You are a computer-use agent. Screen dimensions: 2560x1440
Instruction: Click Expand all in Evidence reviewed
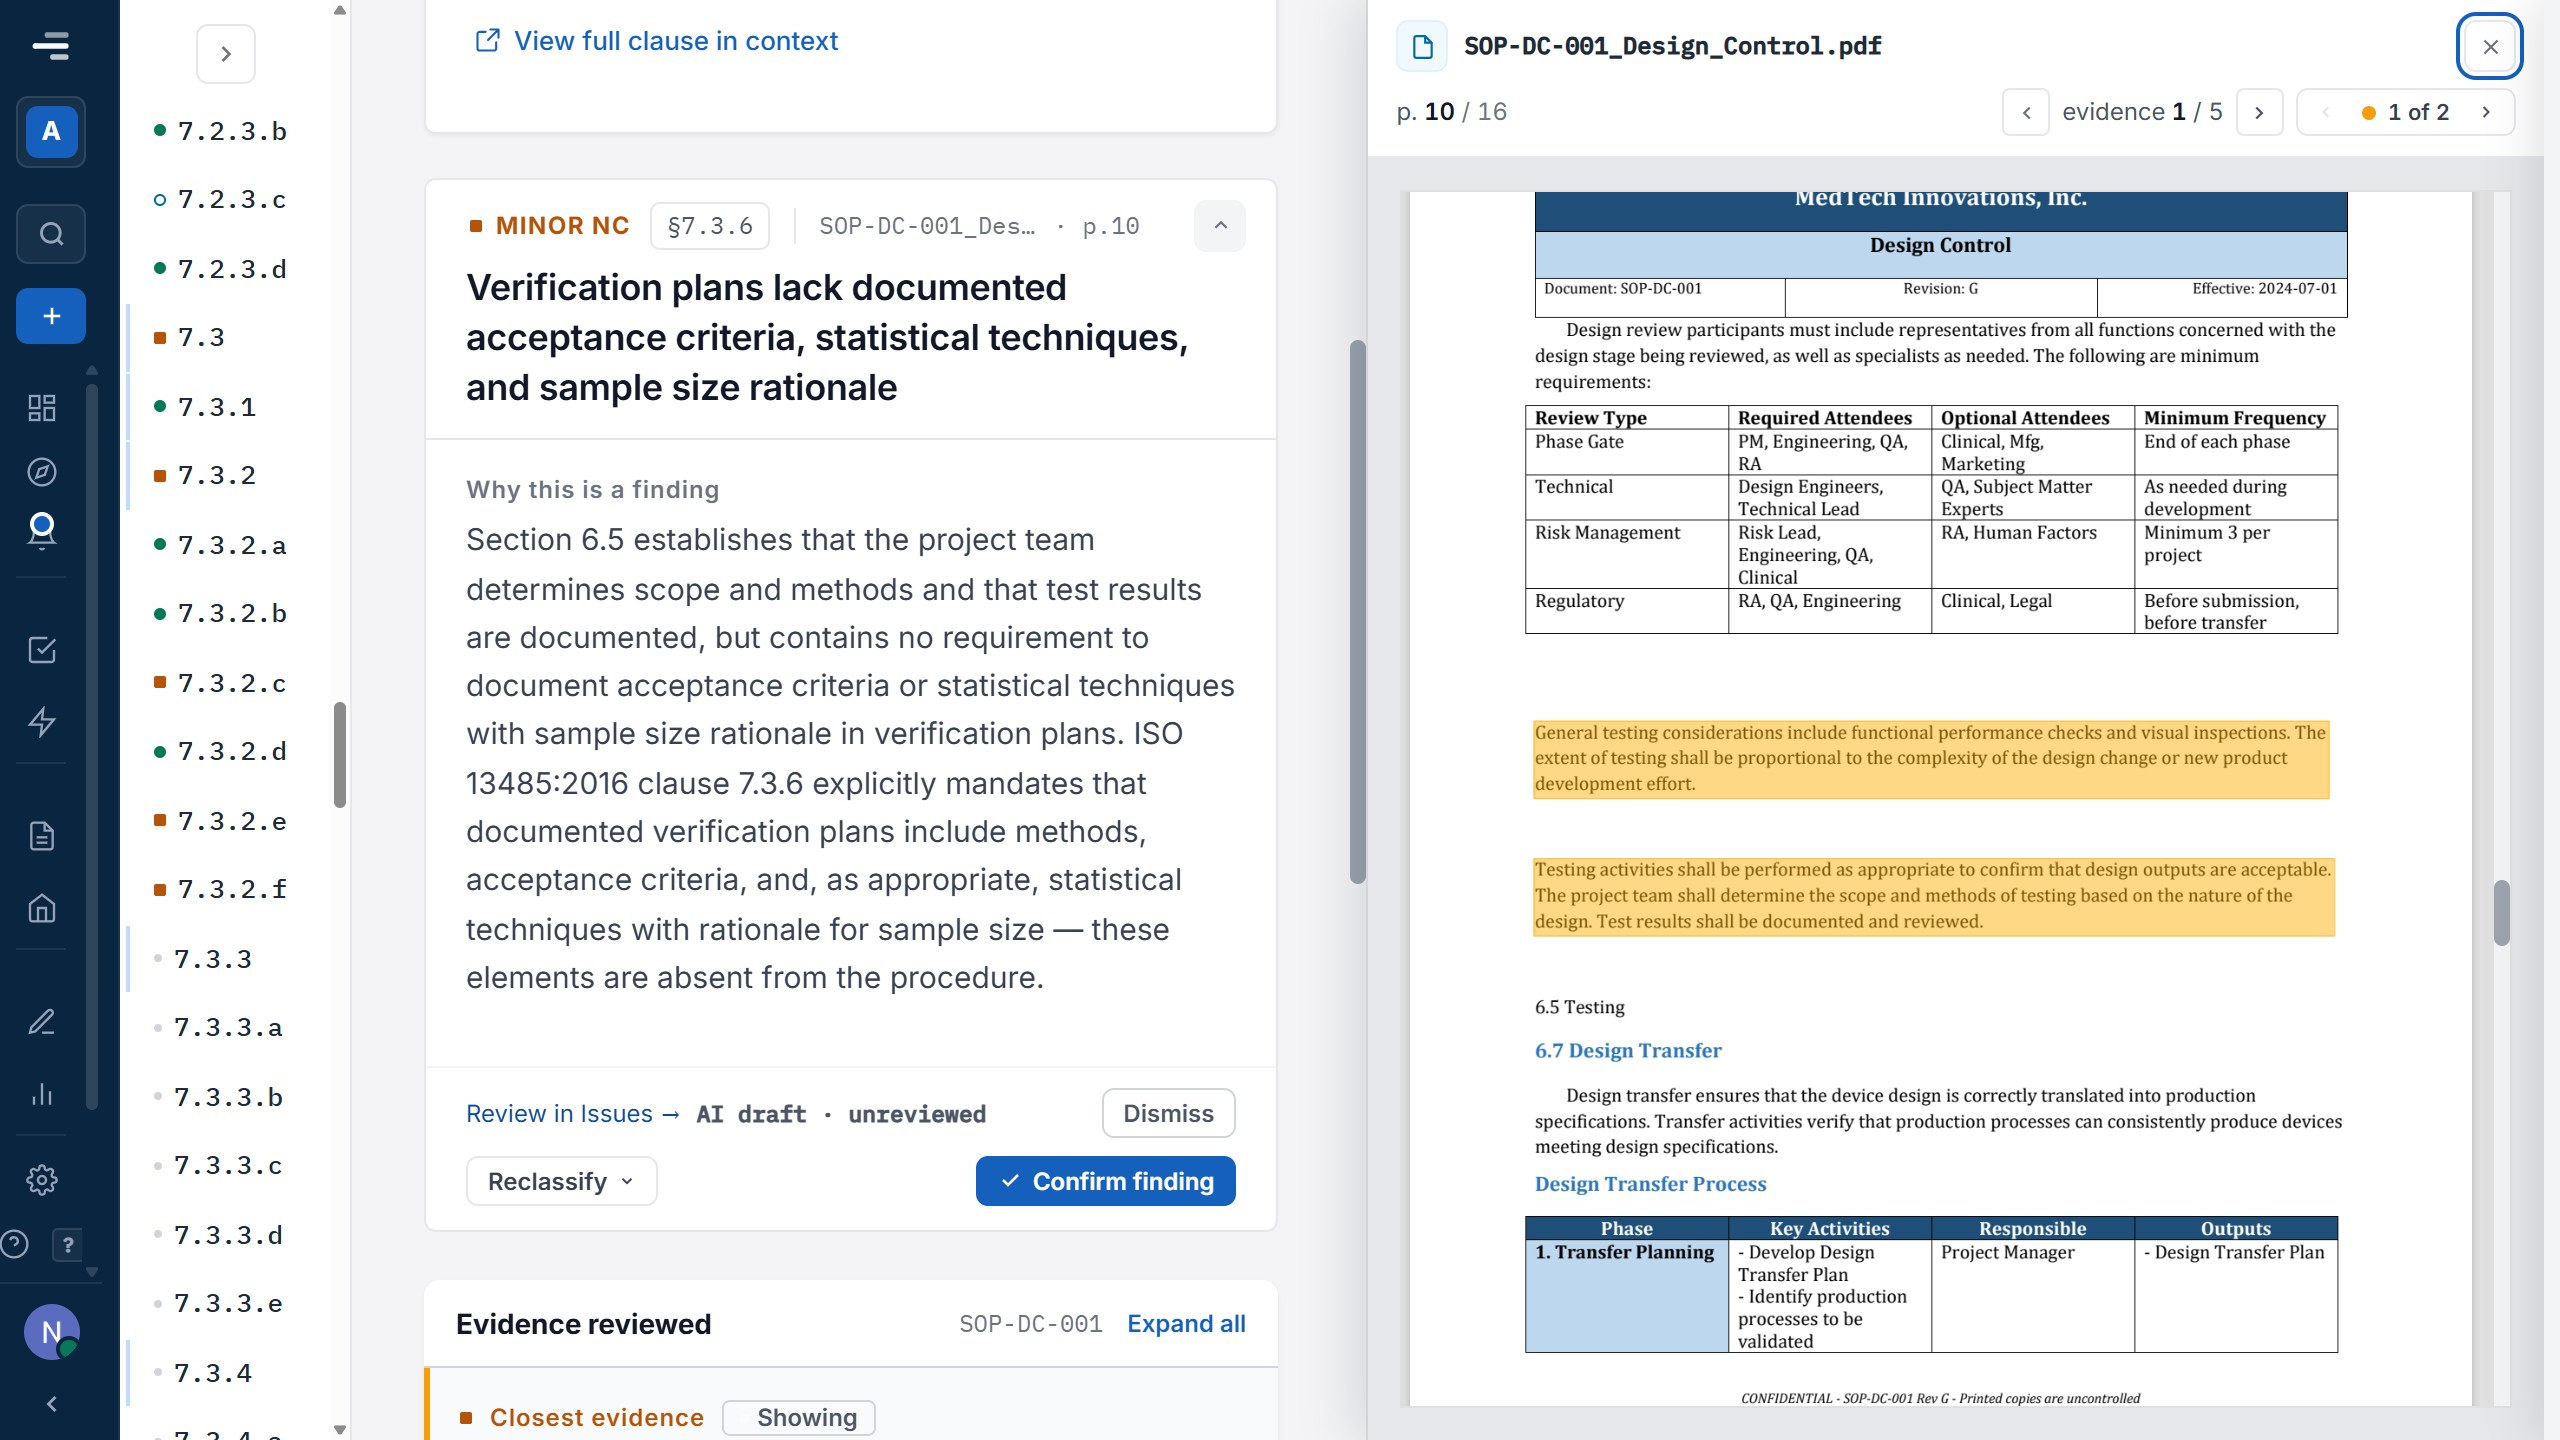(x=1186, y=1324)
